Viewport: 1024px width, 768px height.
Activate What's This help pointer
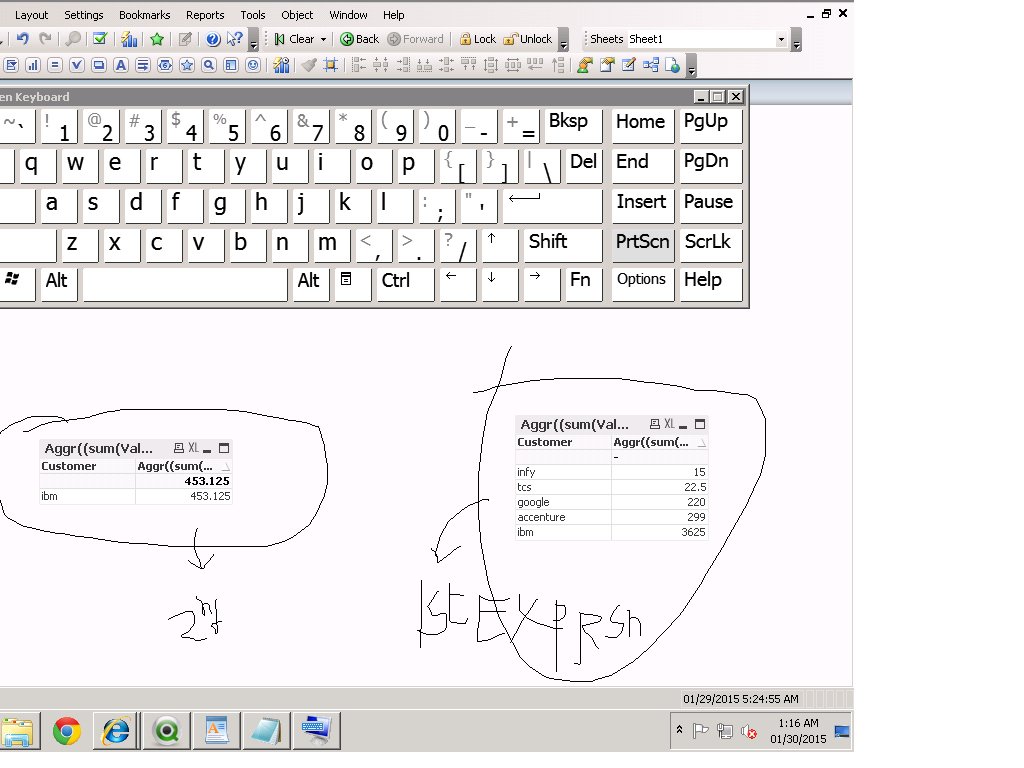click(234, 39)
